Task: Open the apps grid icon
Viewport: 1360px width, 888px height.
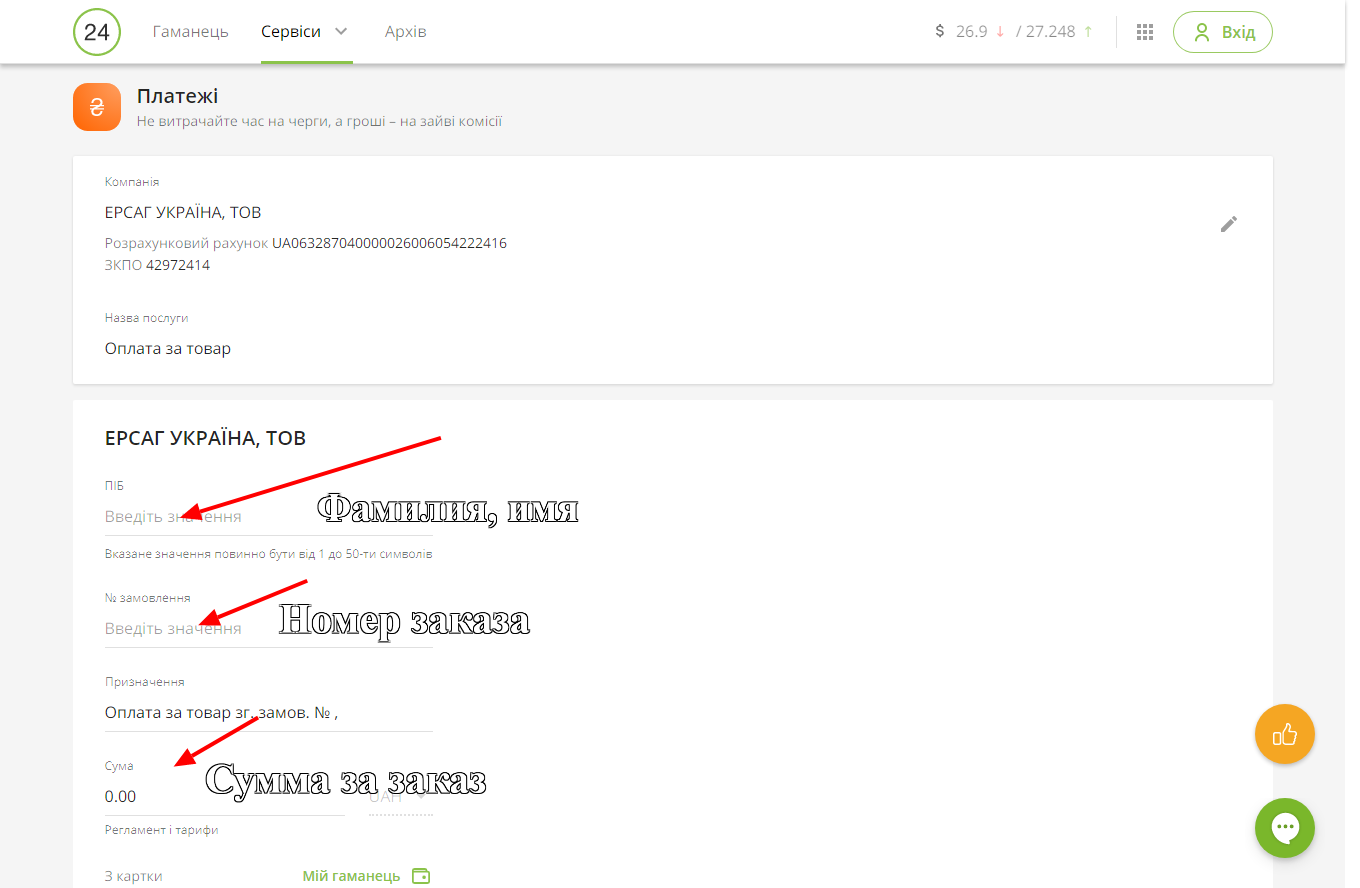Action: tap(1145, 32)
